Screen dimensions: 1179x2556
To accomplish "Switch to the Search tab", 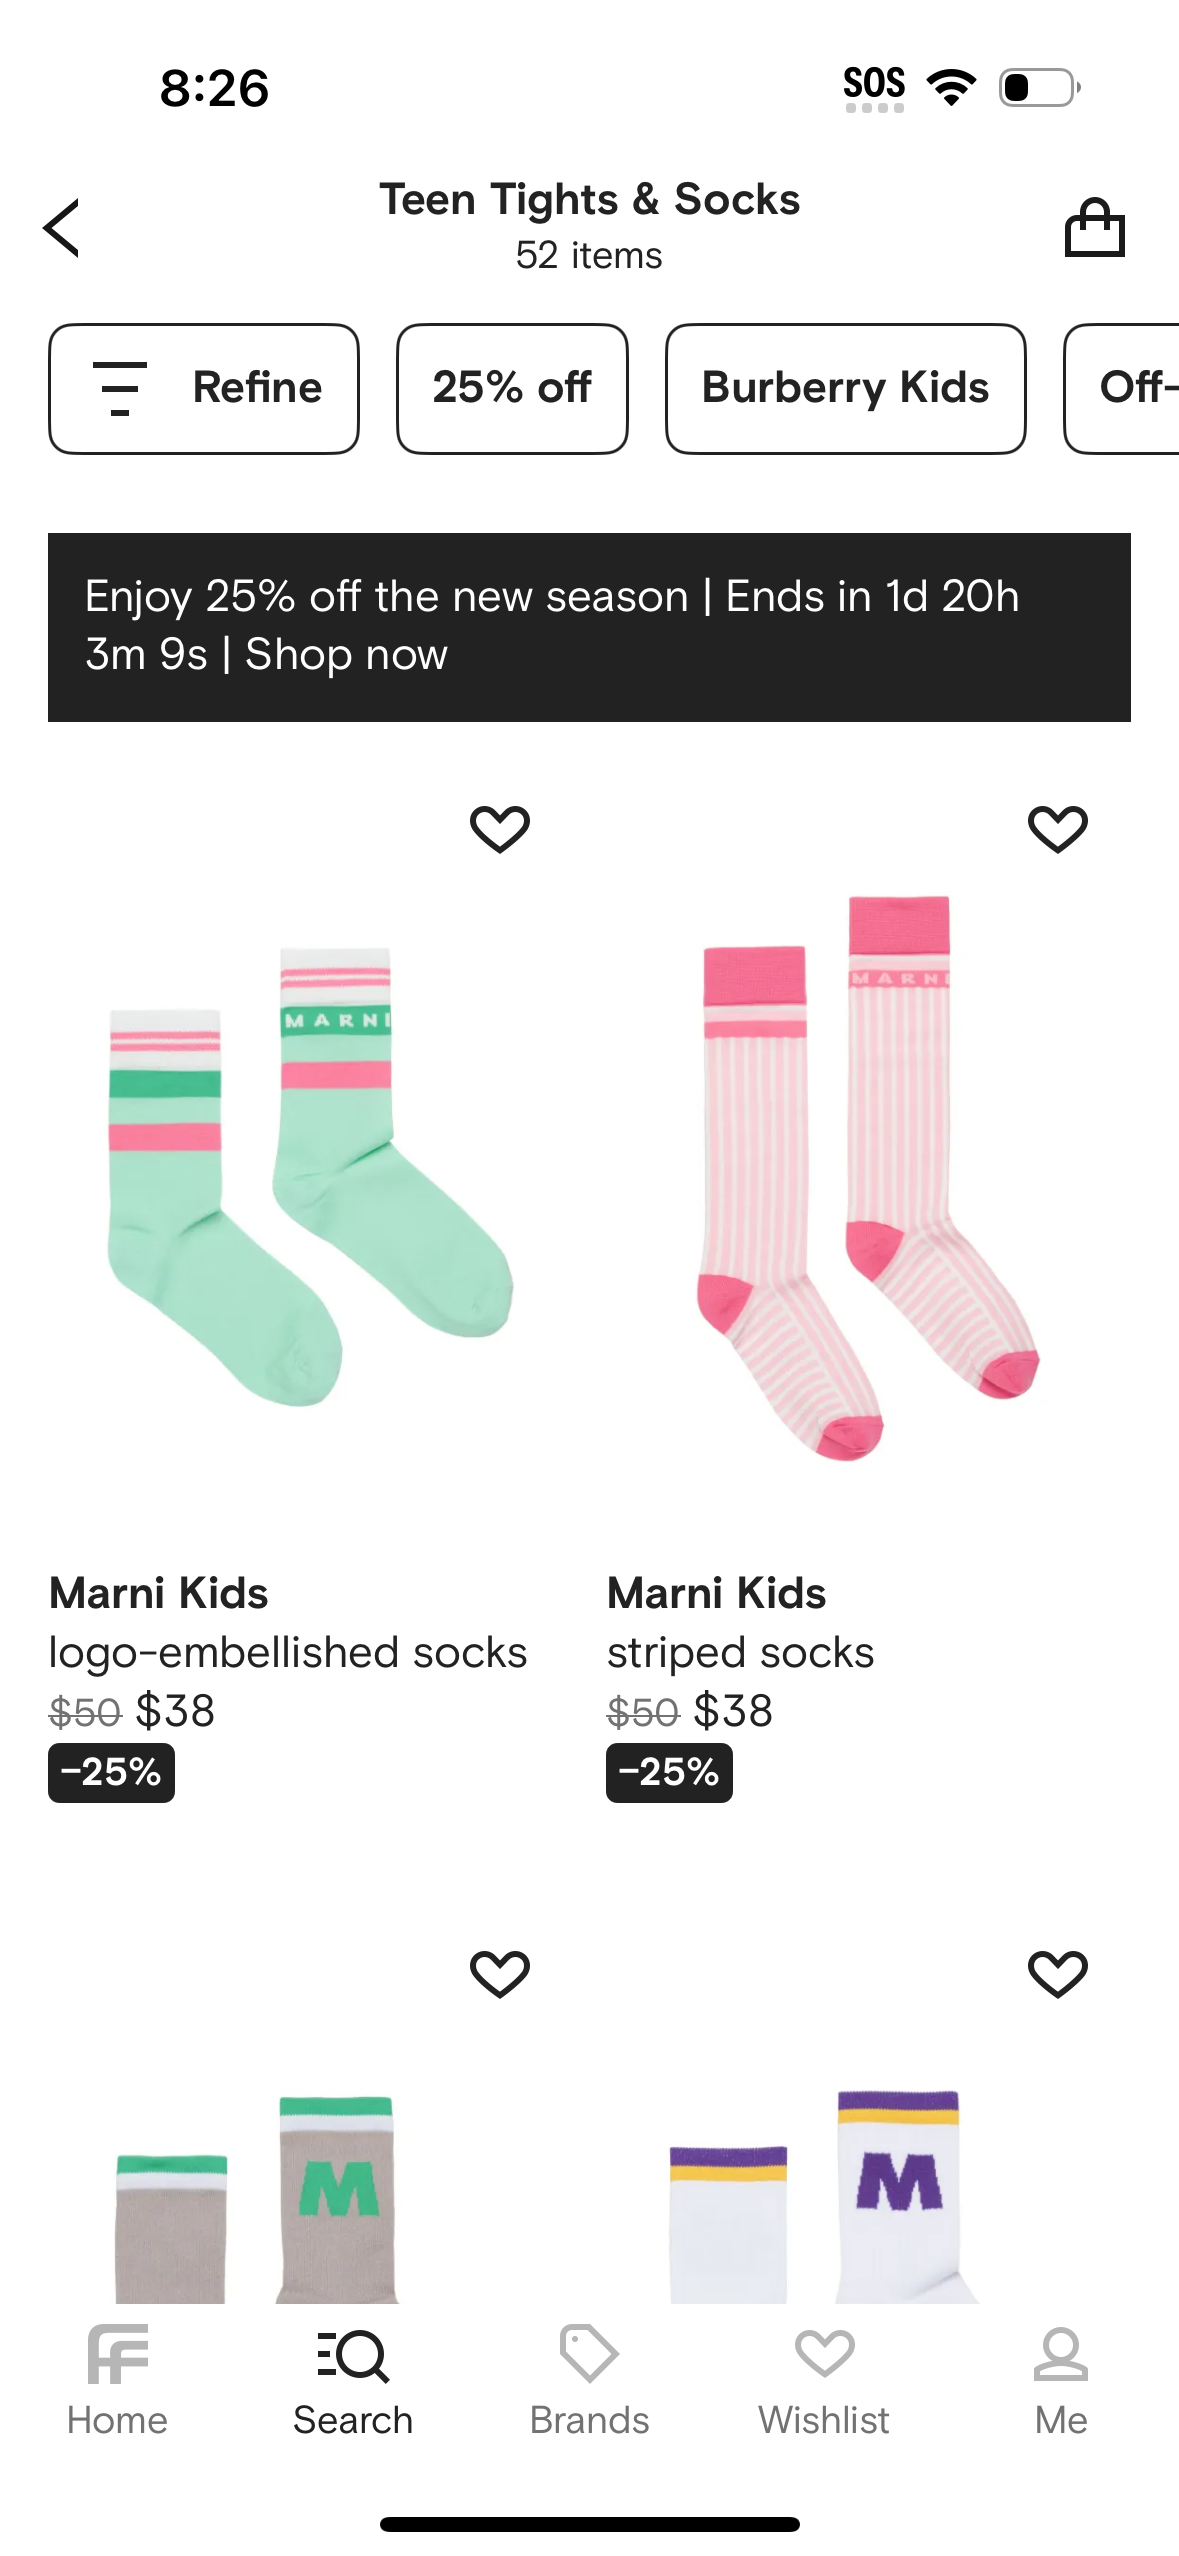I will [353, 2382].
